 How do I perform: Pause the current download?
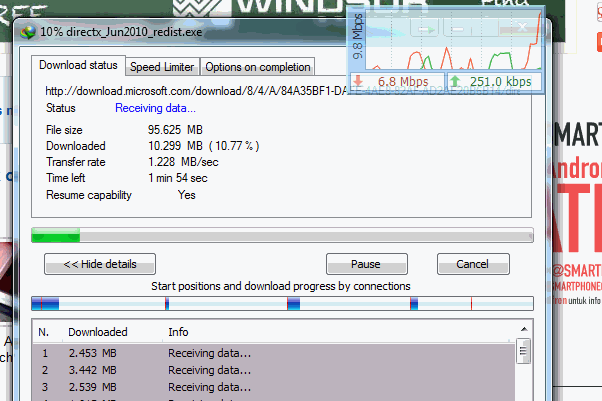(x=366, y=264)
